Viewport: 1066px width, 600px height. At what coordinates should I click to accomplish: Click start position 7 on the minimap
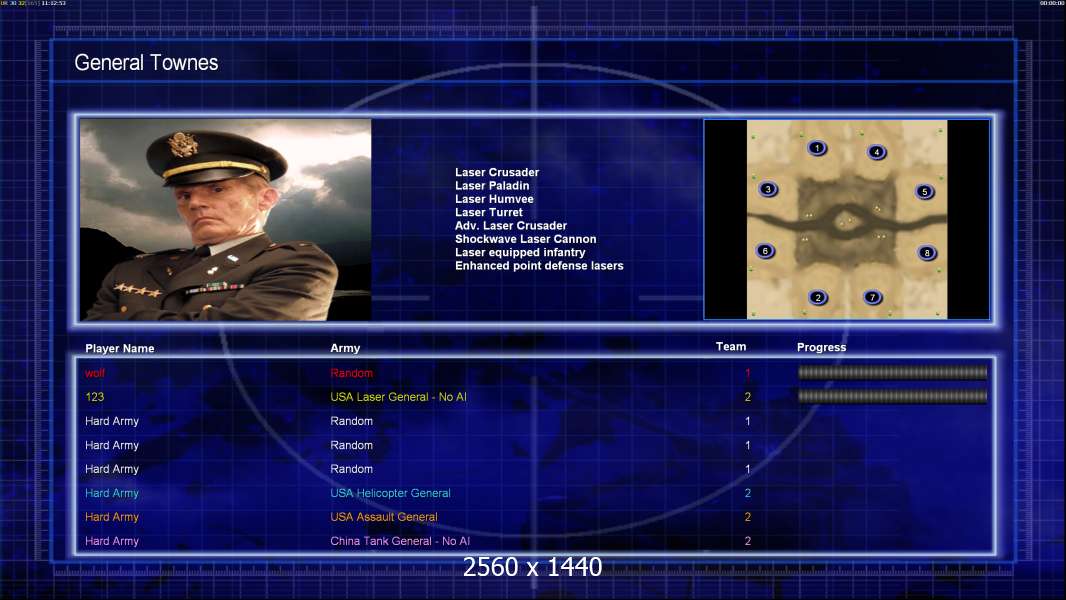click(x=873, y=297)
